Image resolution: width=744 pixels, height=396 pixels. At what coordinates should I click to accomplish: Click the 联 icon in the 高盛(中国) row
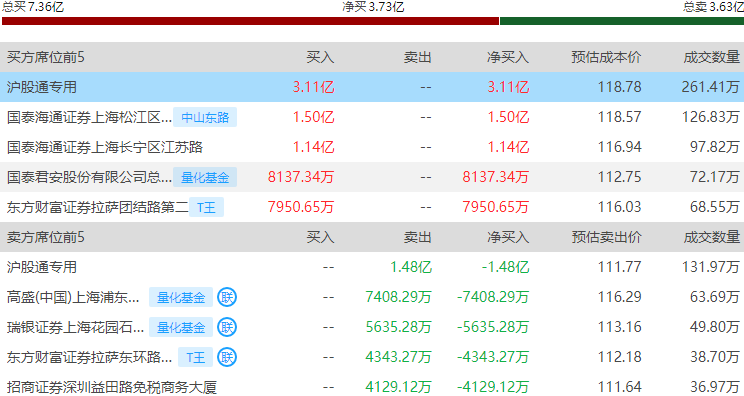pos(227,297)
